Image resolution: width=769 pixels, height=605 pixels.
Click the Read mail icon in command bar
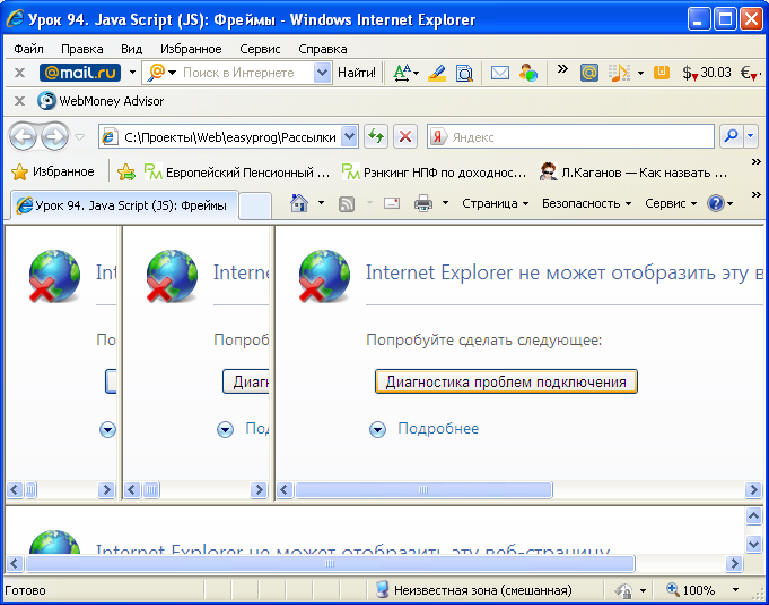coord(392,203)
